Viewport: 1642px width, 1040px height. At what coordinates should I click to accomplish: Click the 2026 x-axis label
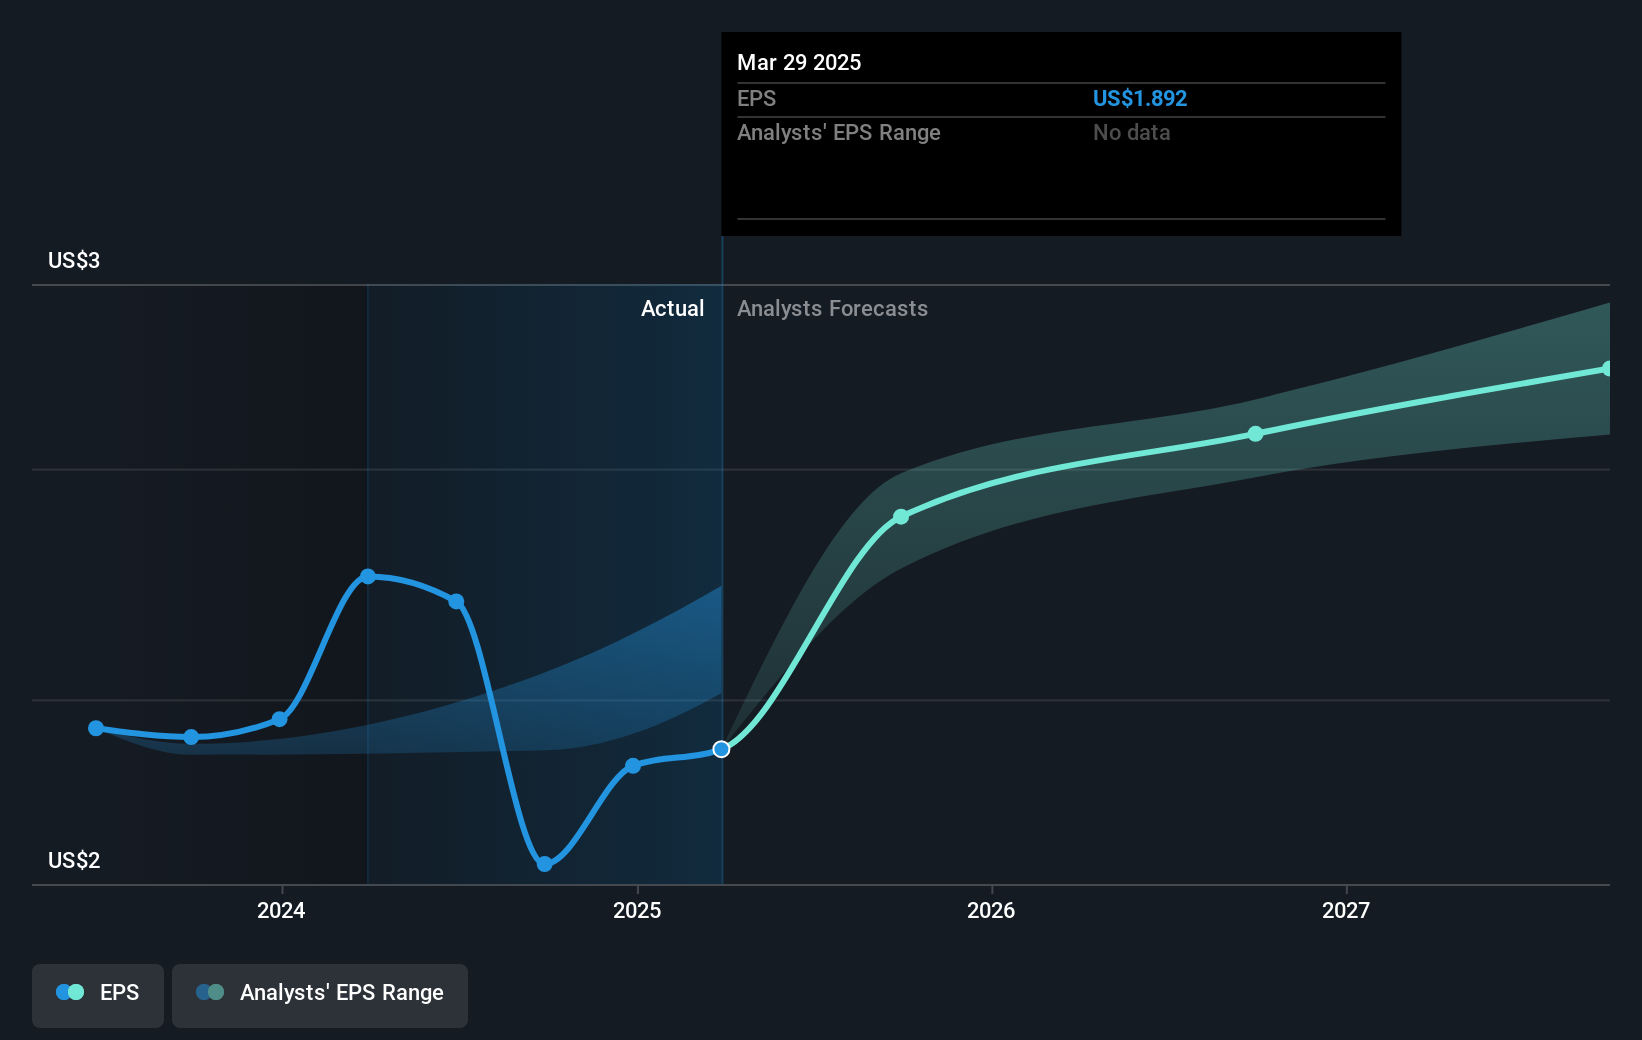click(991, 910)
